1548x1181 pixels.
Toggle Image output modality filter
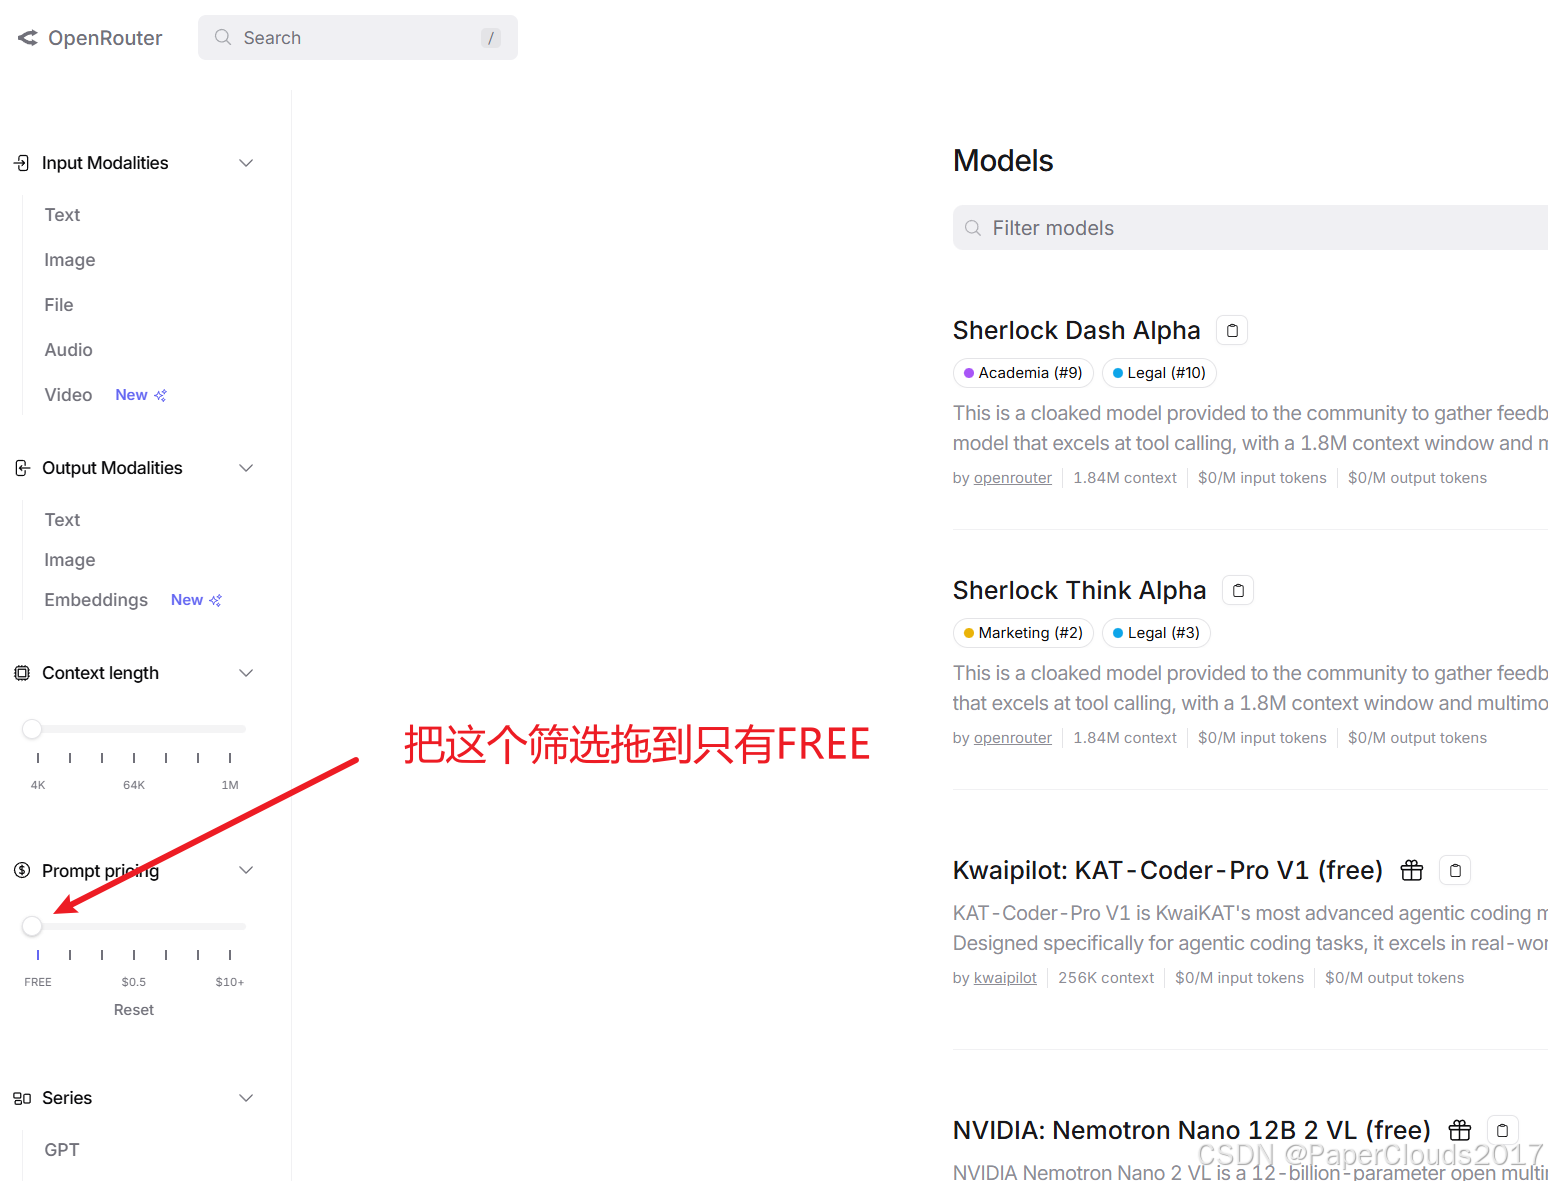(x=70, y=560)
